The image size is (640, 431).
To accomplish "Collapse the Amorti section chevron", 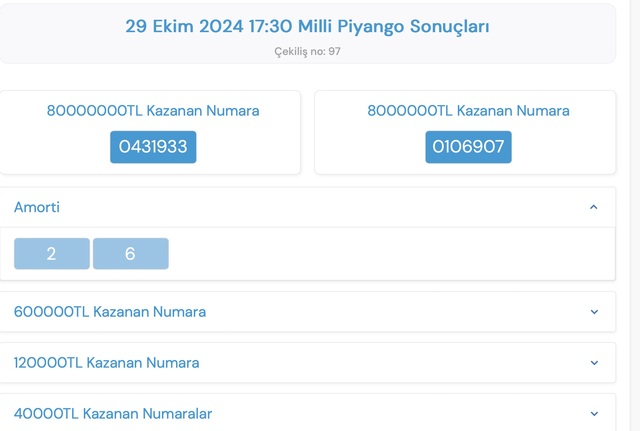I will click(593, 207).
